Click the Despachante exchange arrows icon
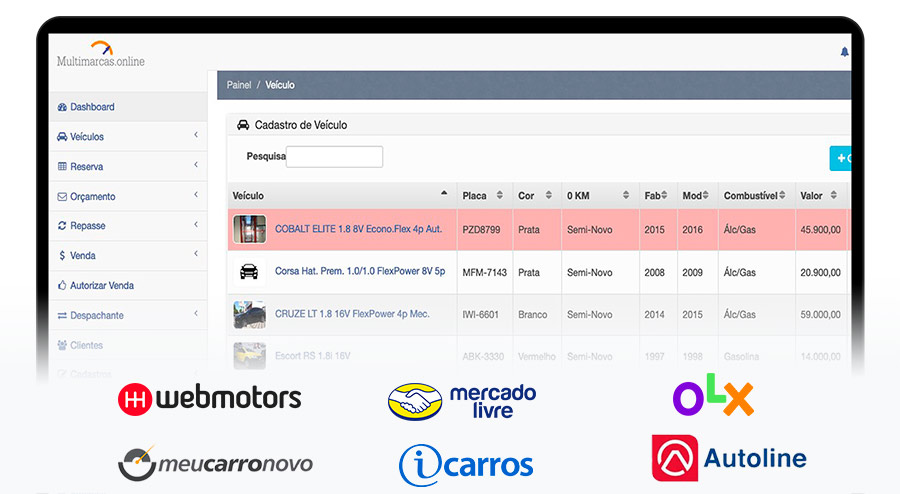 click(x=62, y=316)
